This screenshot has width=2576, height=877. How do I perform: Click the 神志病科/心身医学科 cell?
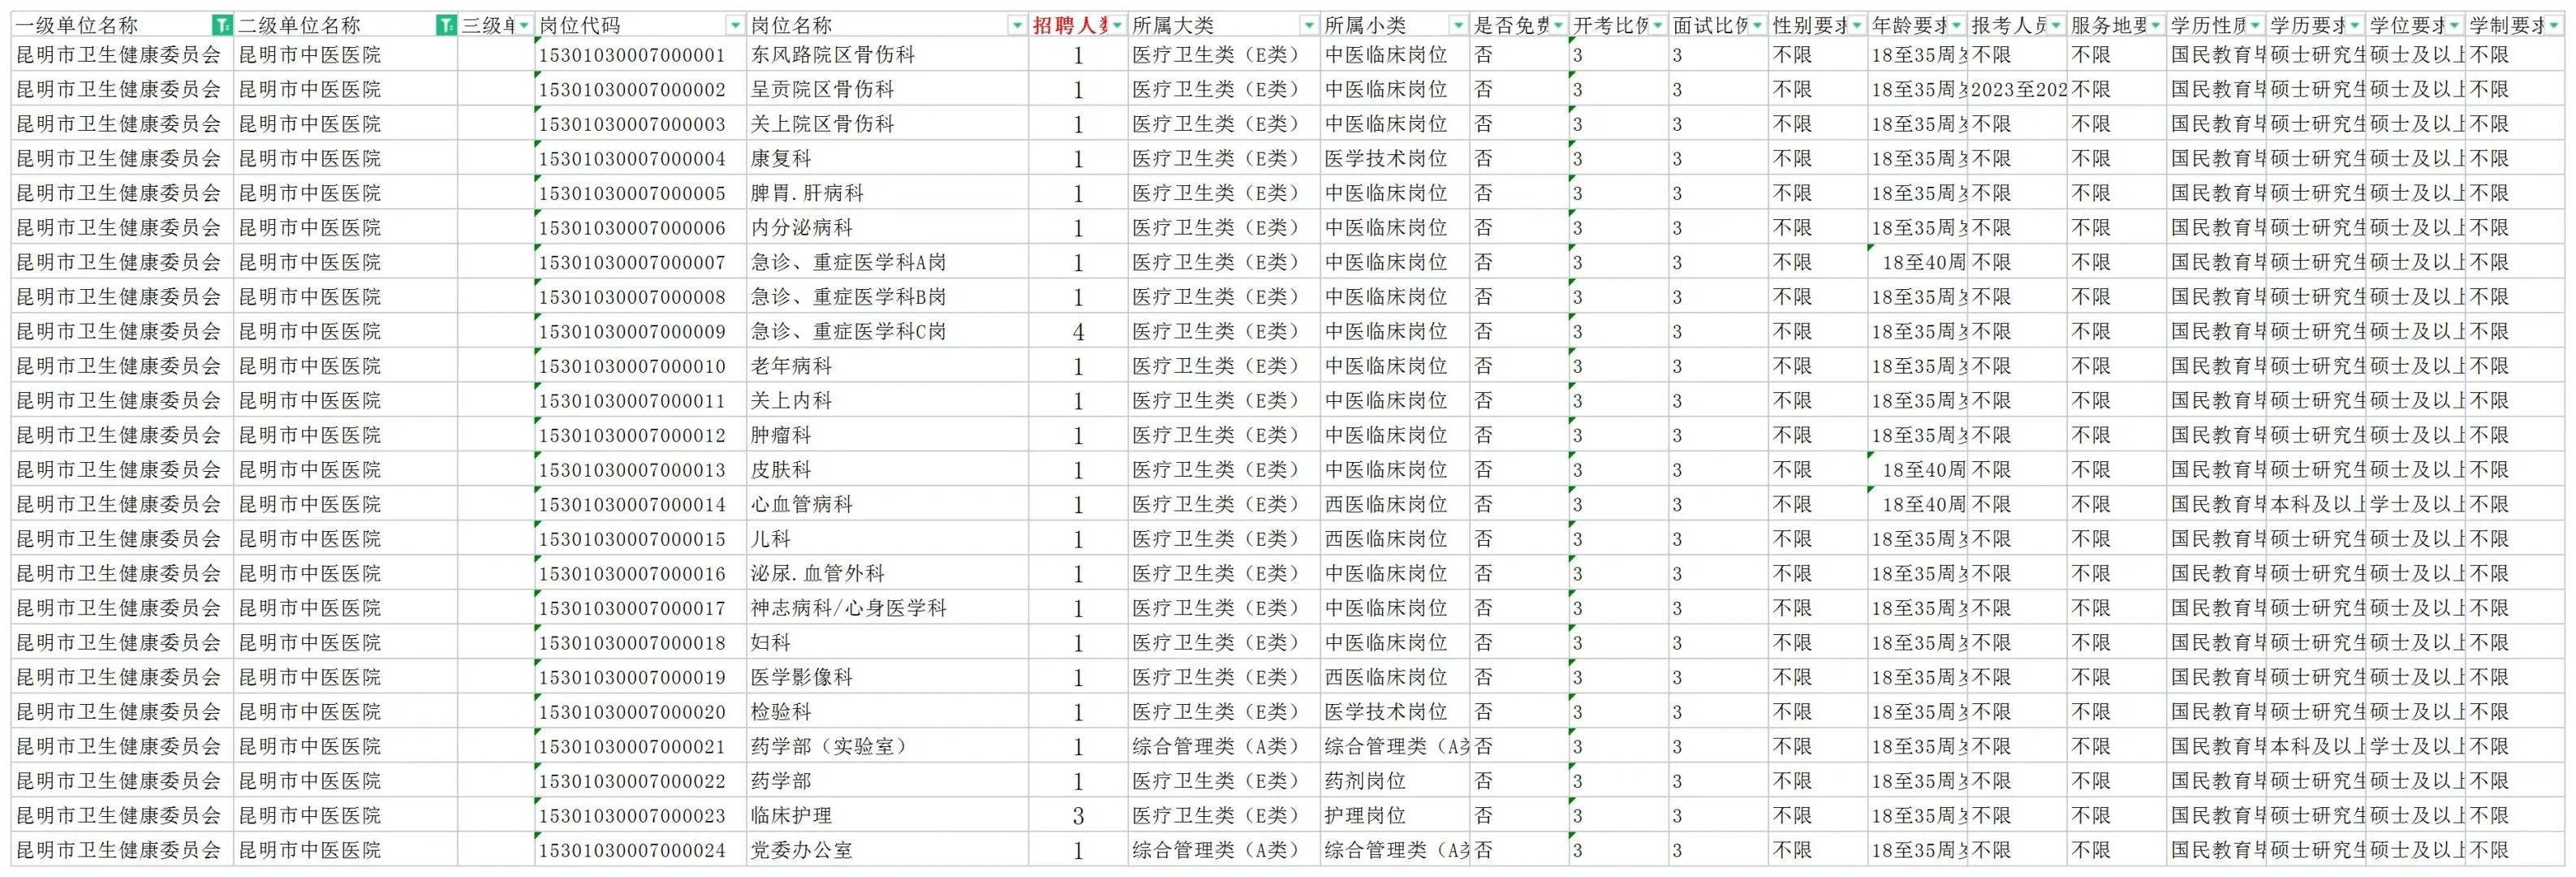coord(887,608)
